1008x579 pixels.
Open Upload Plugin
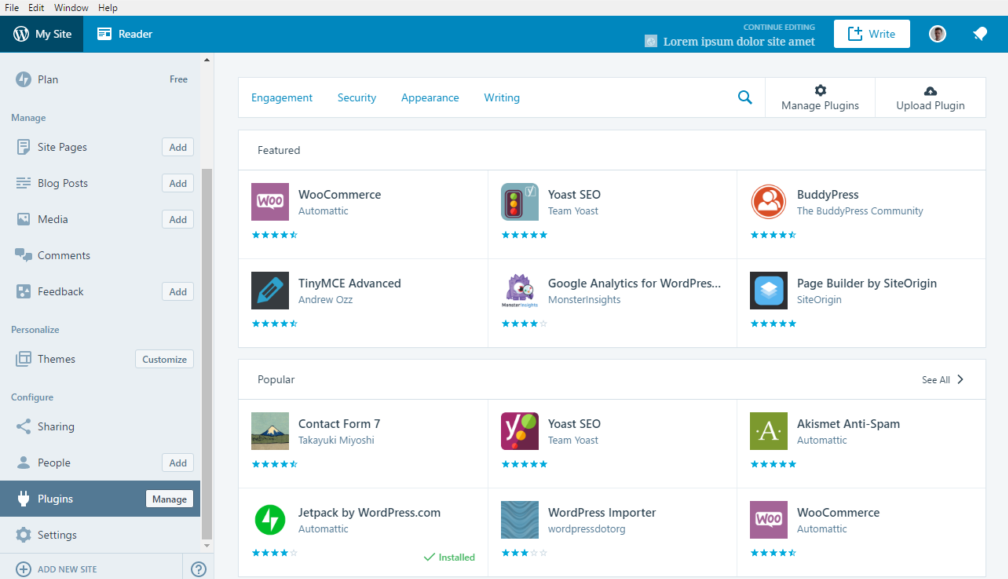click(930, 98)
